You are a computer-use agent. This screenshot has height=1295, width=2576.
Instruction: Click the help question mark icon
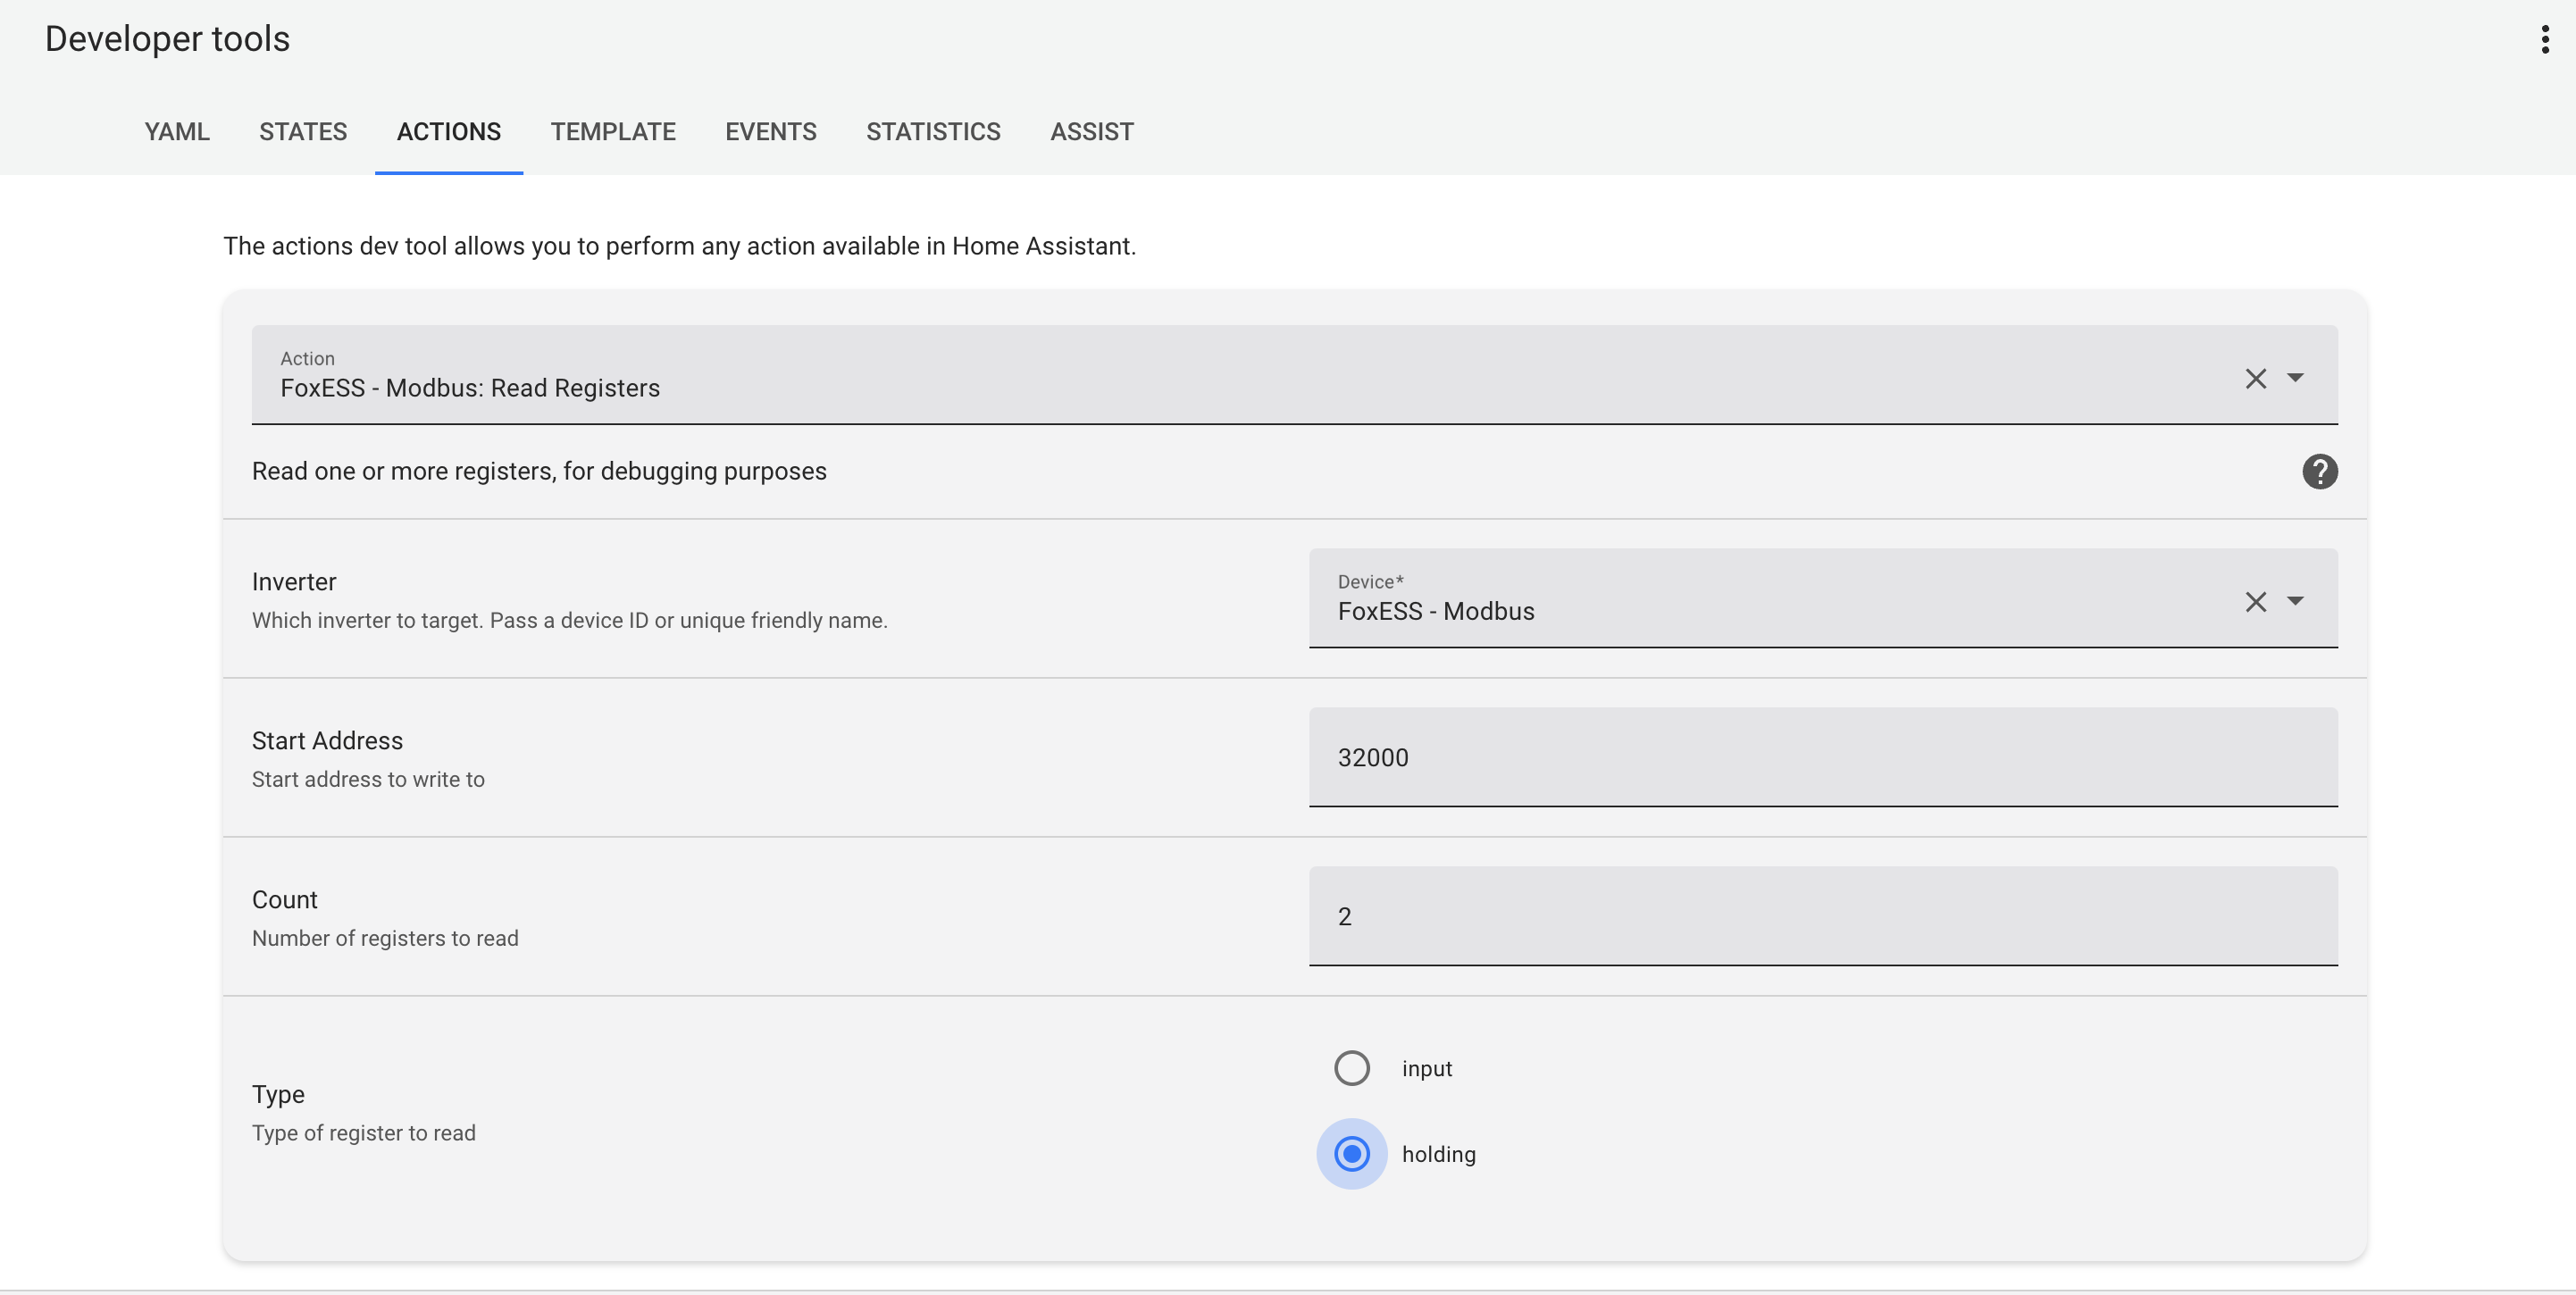point(2319,471)
